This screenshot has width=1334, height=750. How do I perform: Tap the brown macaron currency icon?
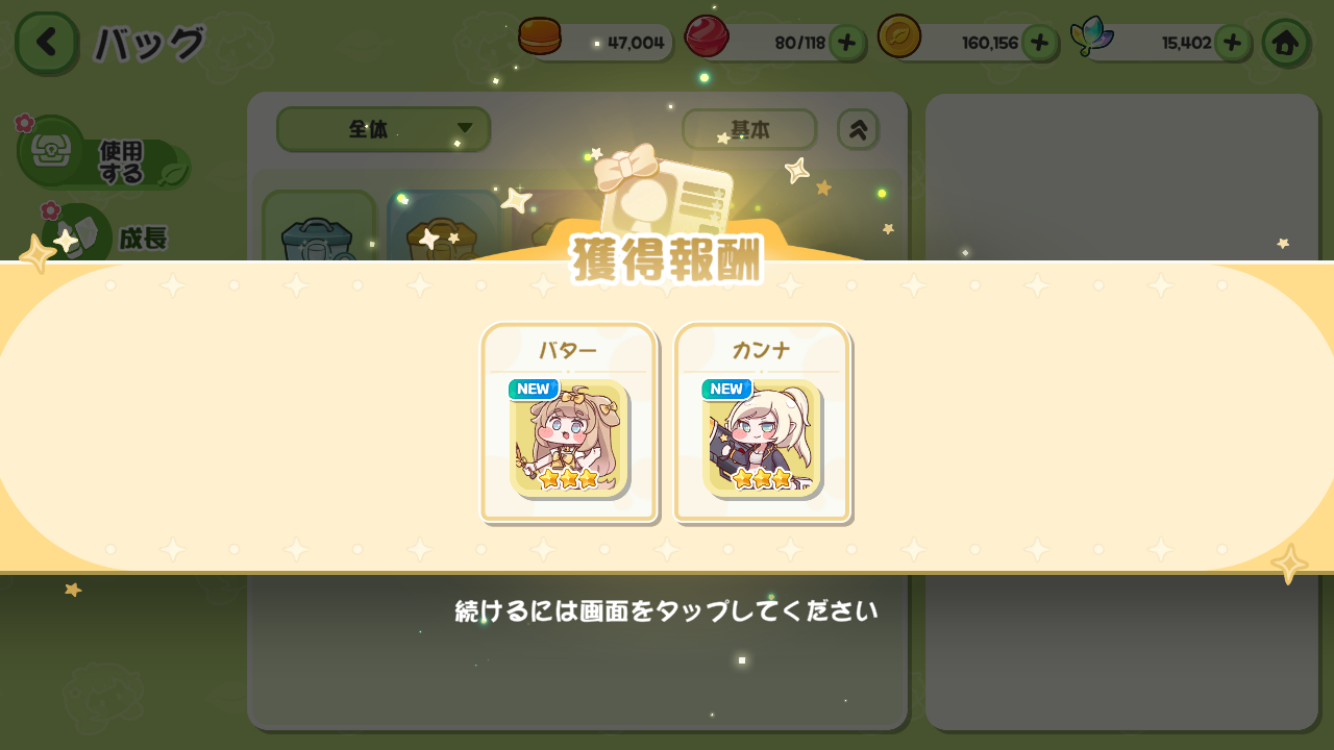(x=540, y=38)
